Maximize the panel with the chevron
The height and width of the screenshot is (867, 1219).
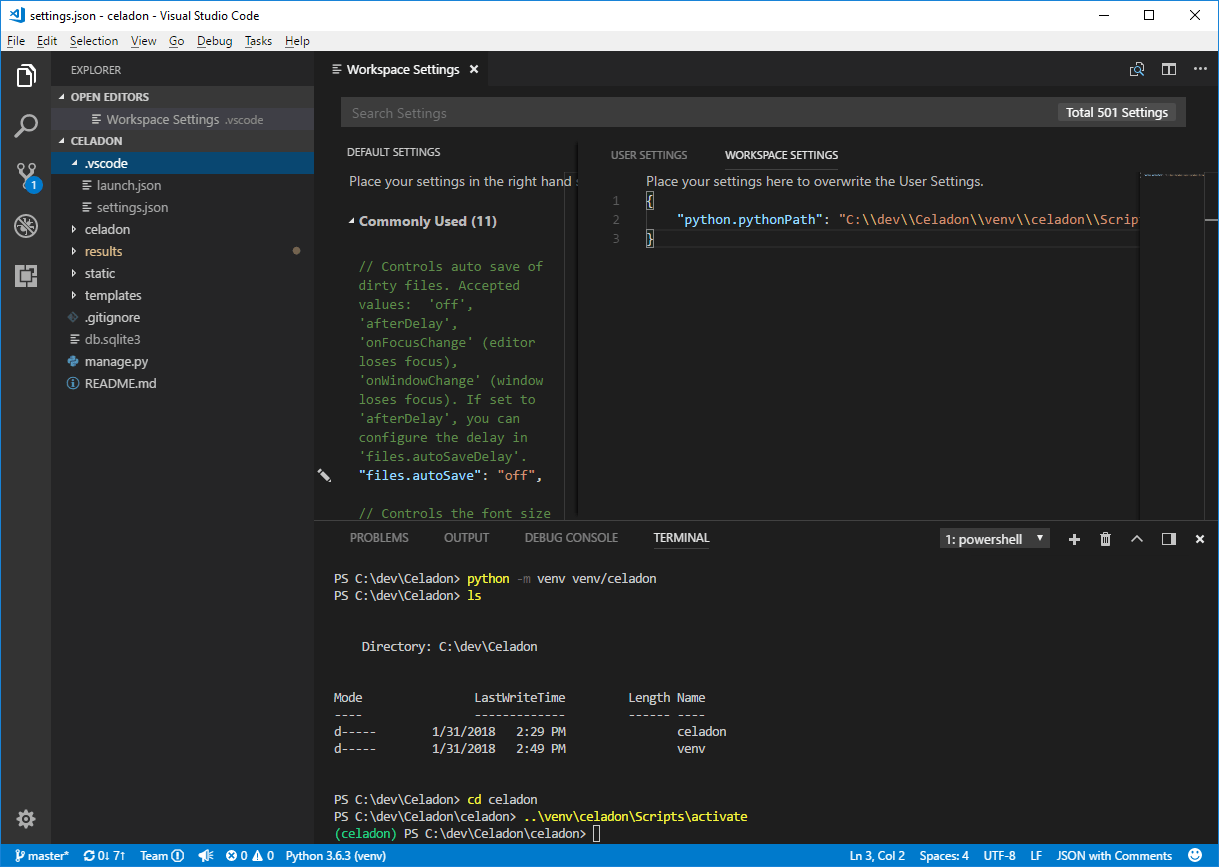tap(1137, 538)
